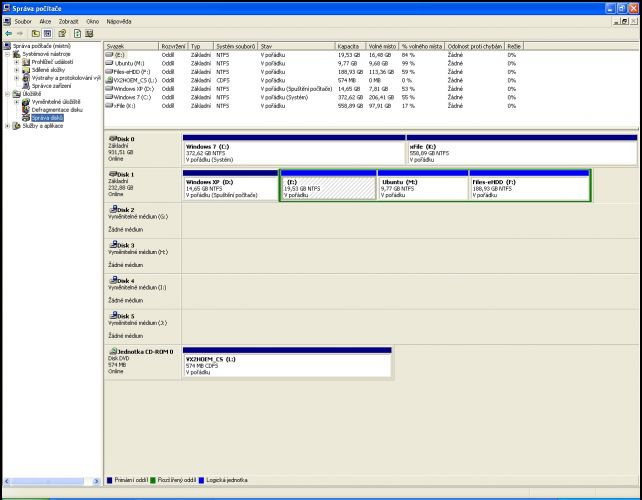Select the hatched (E:) partition block
Viewport: 642px width, 500px height.
(x=328, y=186)
